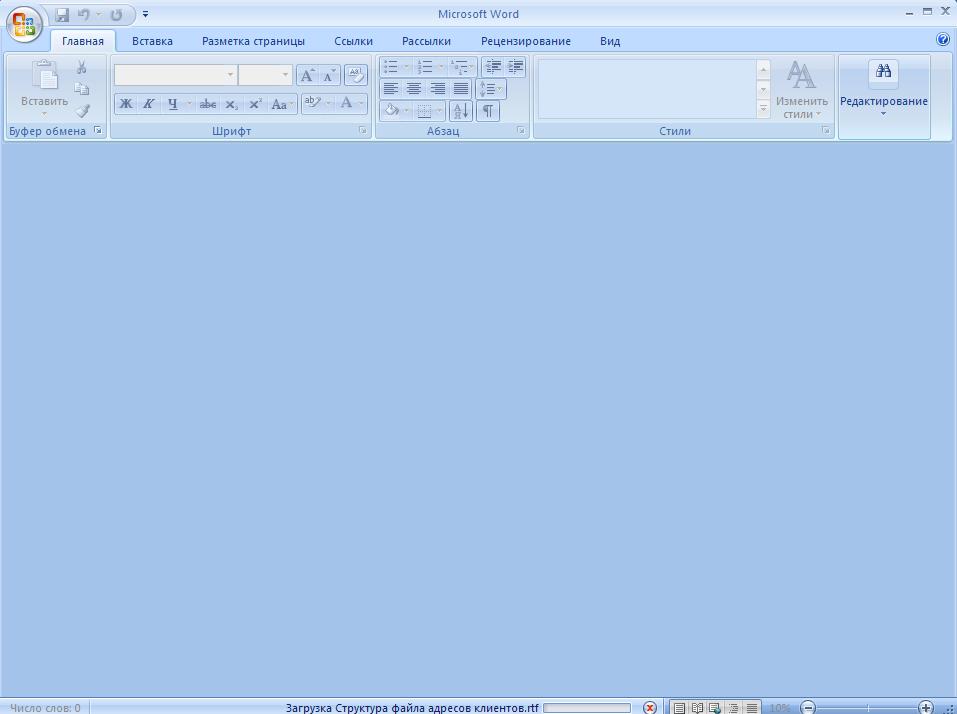The height and width of the screenshot is (714, 957).
Task: Toggle underline Ч formatting
Action: (x=173, y=104)
